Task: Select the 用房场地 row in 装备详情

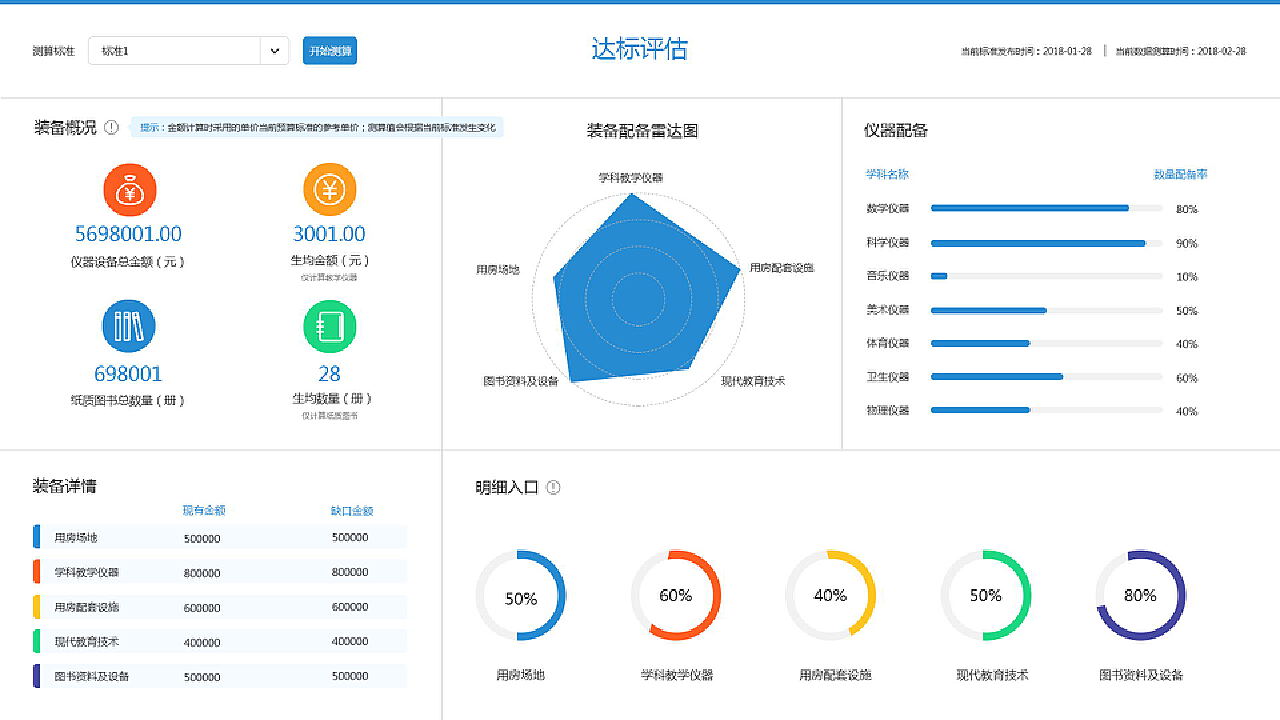Action: 220,537
